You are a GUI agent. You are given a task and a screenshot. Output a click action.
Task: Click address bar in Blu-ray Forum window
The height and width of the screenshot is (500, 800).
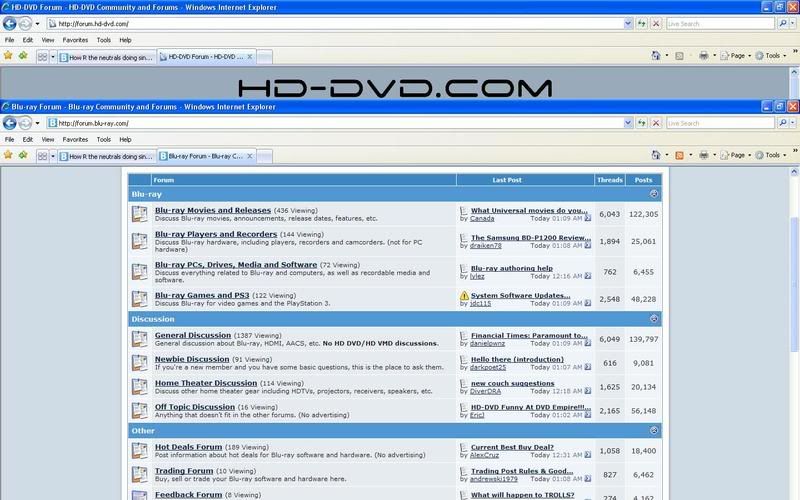coord(335,123)
